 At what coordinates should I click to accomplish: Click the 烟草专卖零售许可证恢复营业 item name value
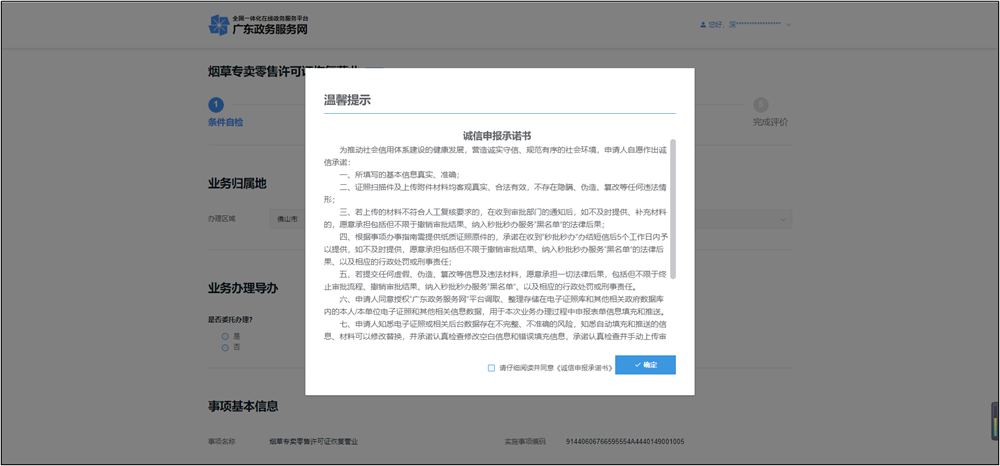click(314, 441)
